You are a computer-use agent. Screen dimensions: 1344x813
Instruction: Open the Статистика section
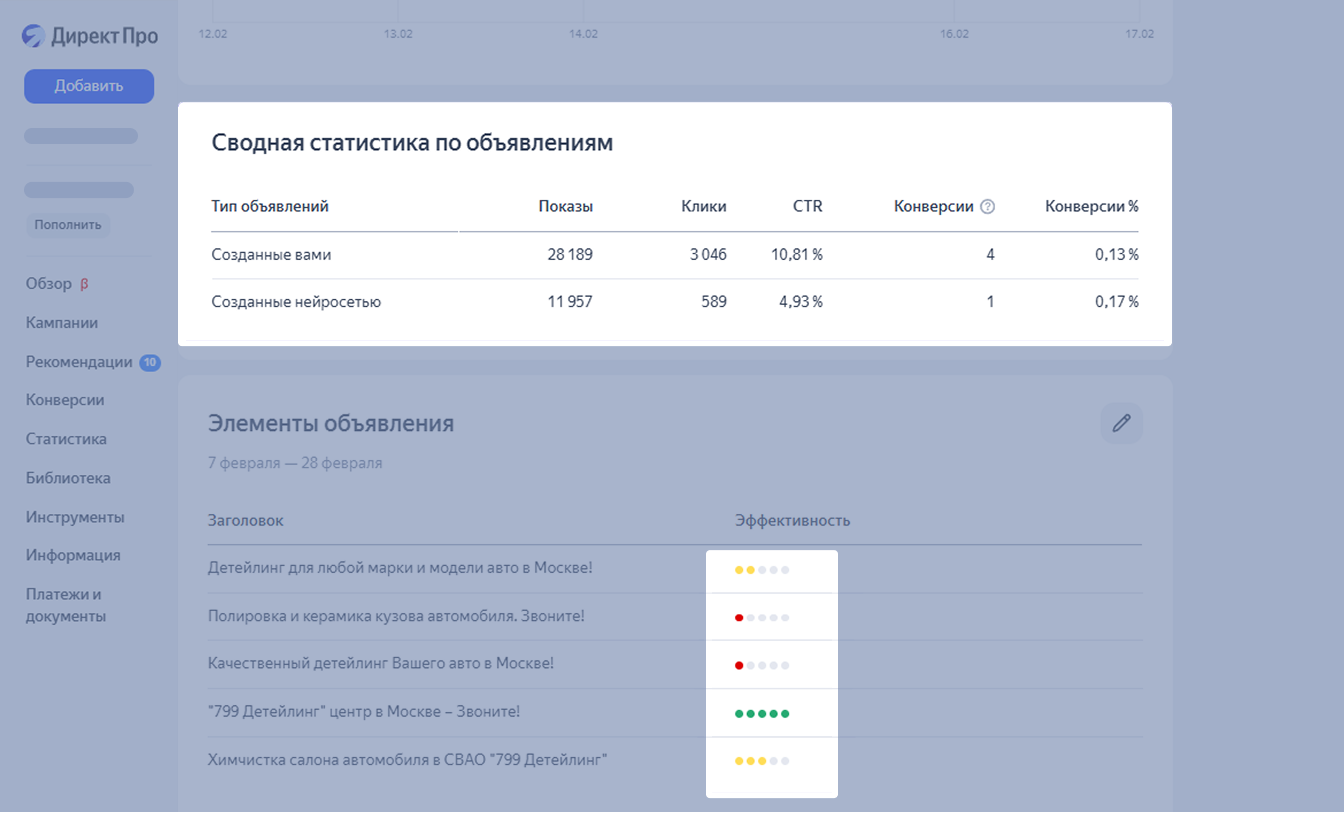(x=66, y=439)
